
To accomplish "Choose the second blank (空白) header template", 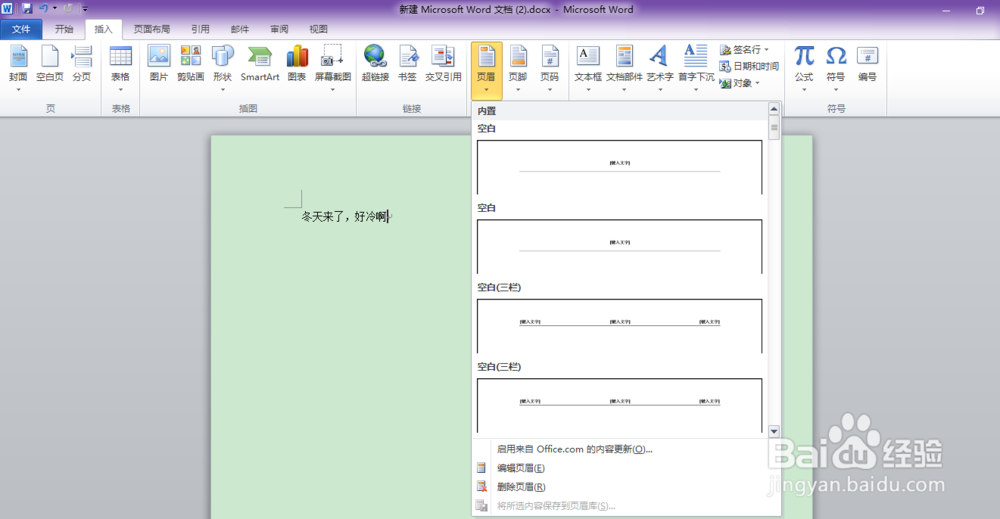I will tap(619, 247).
